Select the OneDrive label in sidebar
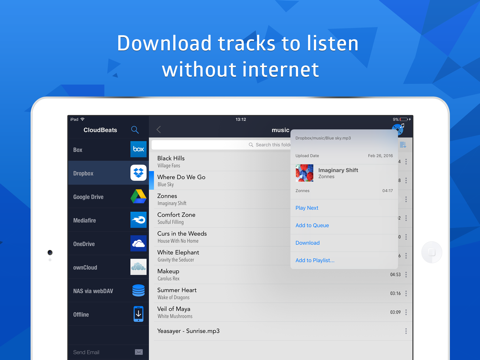480x360 pixels. tap(84, 244)
